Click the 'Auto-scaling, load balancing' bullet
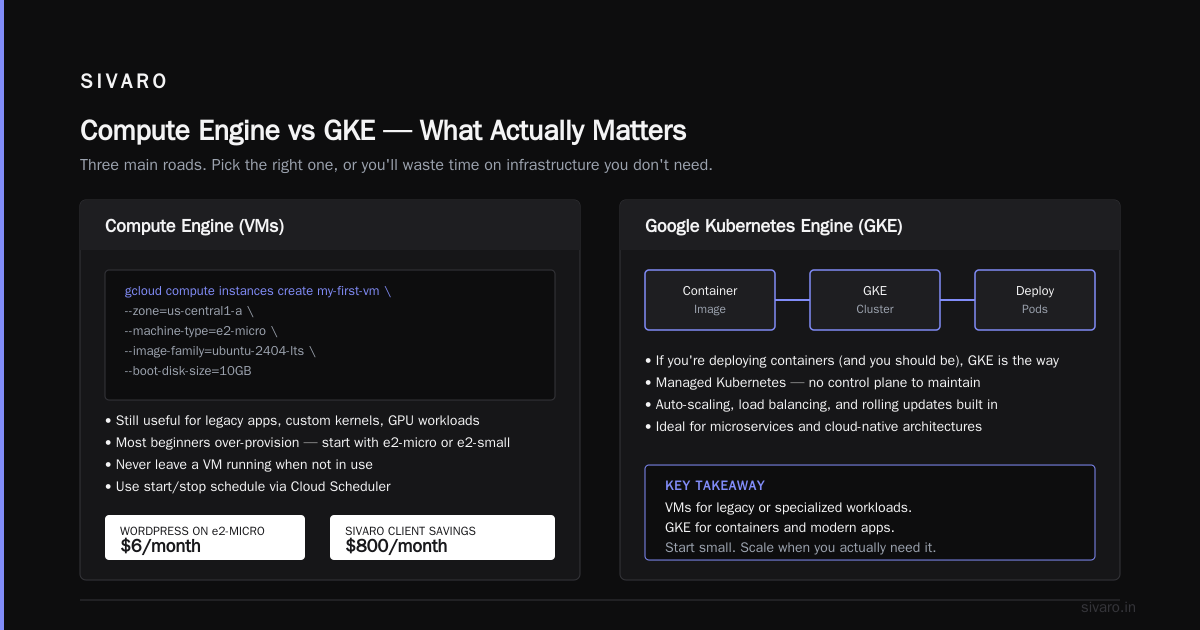 821,405
